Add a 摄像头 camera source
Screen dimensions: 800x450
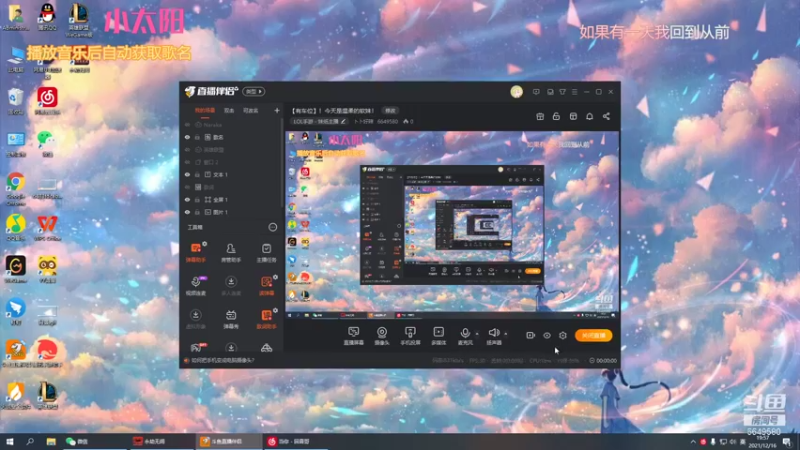coord(382,336)
